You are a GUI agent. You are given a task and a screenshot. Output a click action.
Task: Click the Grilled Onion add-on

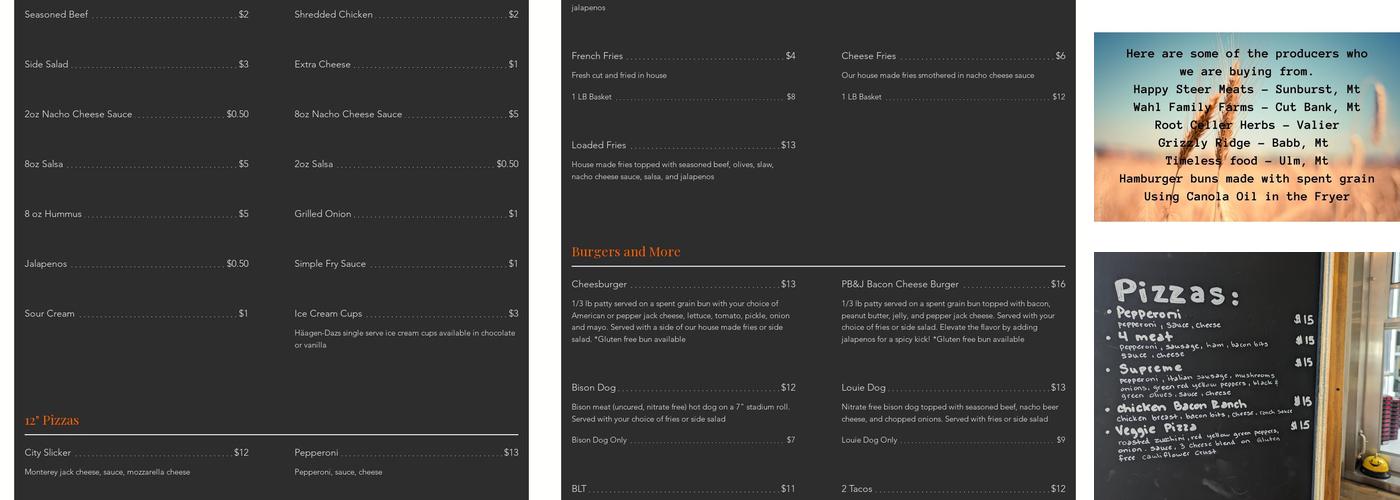(x=323, y=214)
